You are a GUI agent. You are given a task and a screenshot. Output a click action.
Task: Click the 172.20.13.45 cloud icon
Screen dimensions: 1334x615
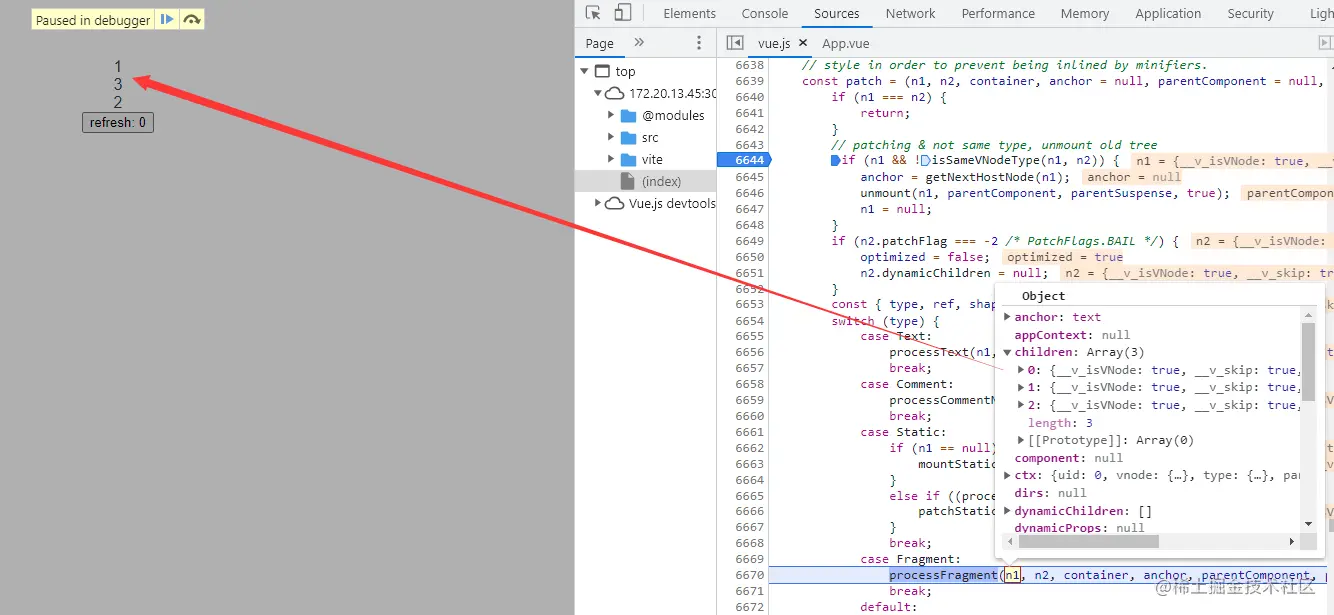tap(615, 93)
